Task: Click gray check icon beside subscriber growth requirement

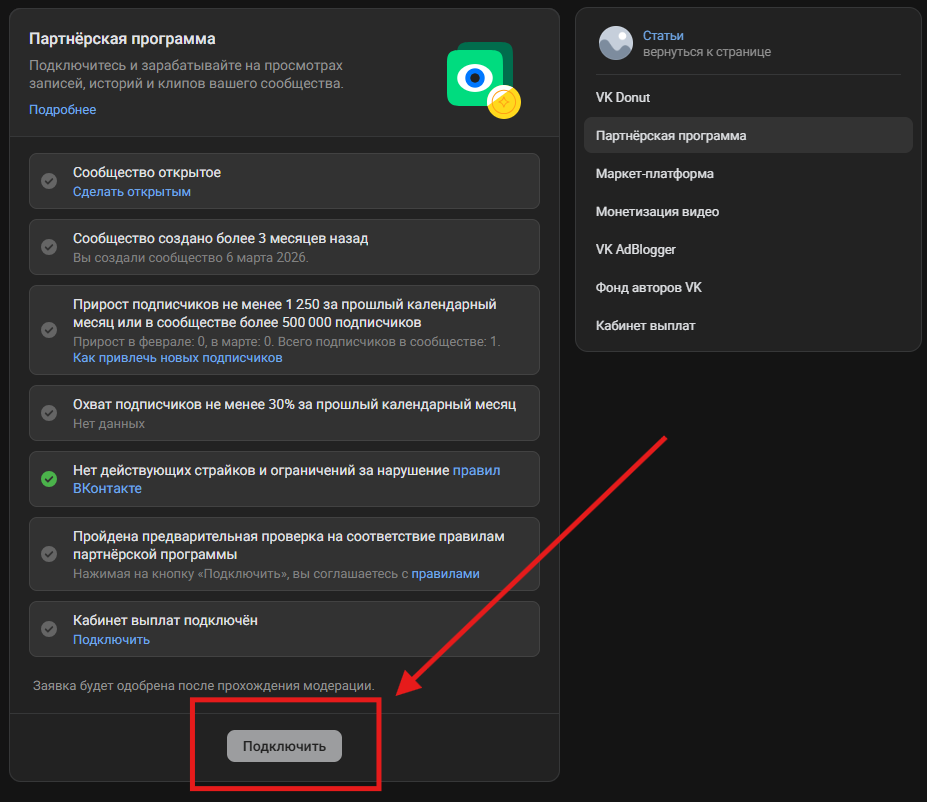Action: coord(48,330)
